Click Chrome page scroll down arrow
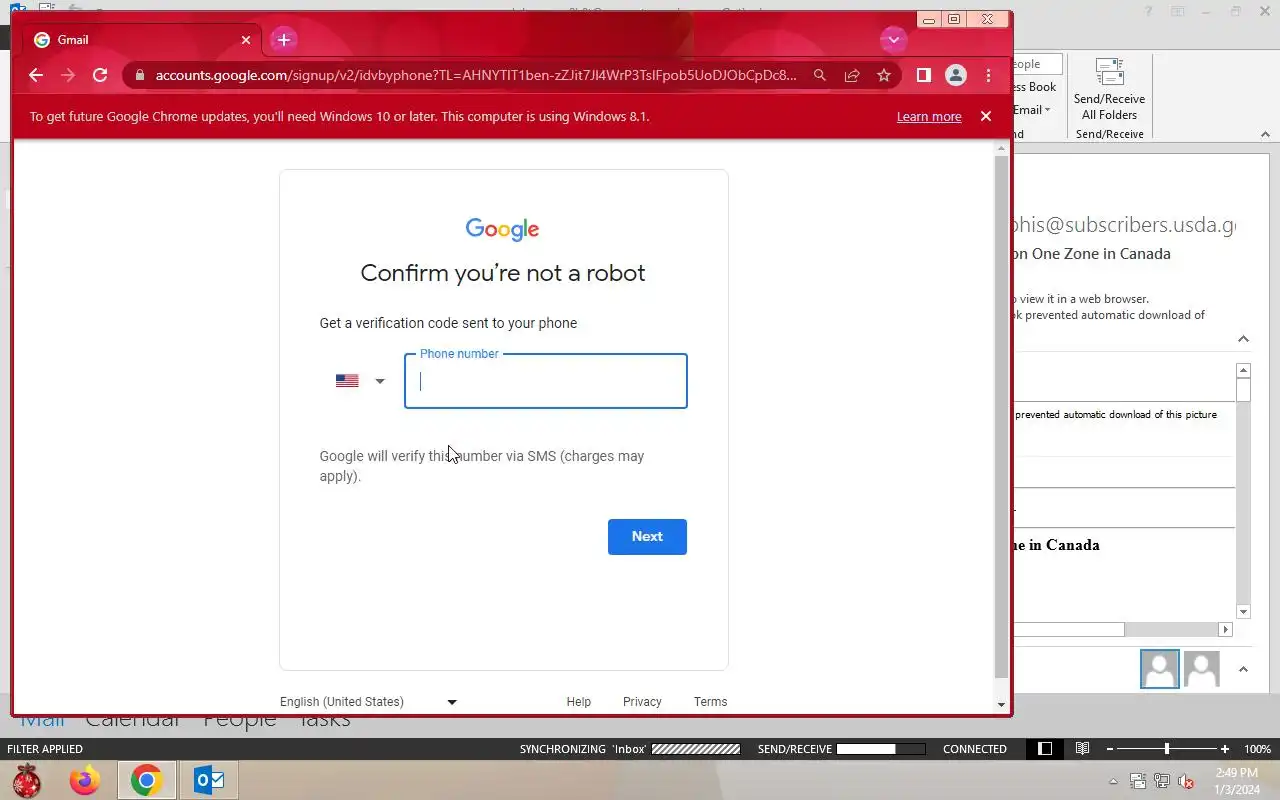The image size is (1280, 800). point(1002,705)
